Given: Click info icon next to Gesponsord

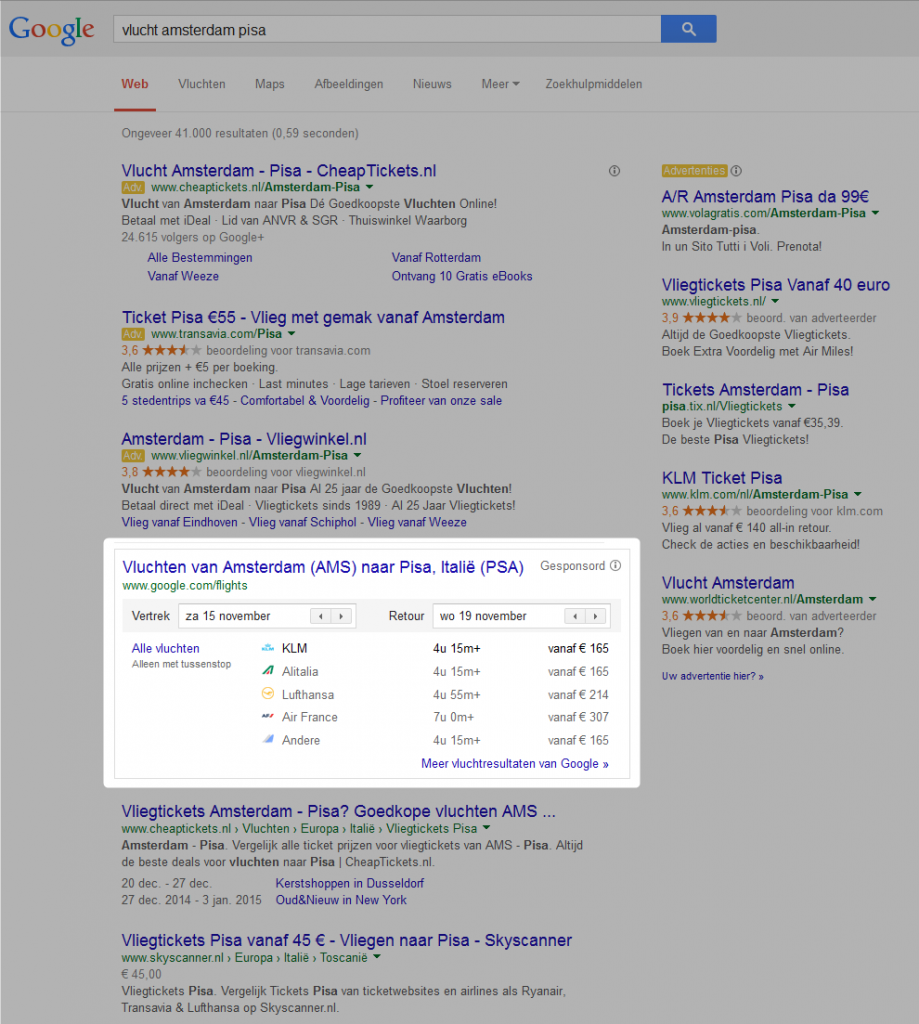Looking at the screenshot, I should click(615, 566).
